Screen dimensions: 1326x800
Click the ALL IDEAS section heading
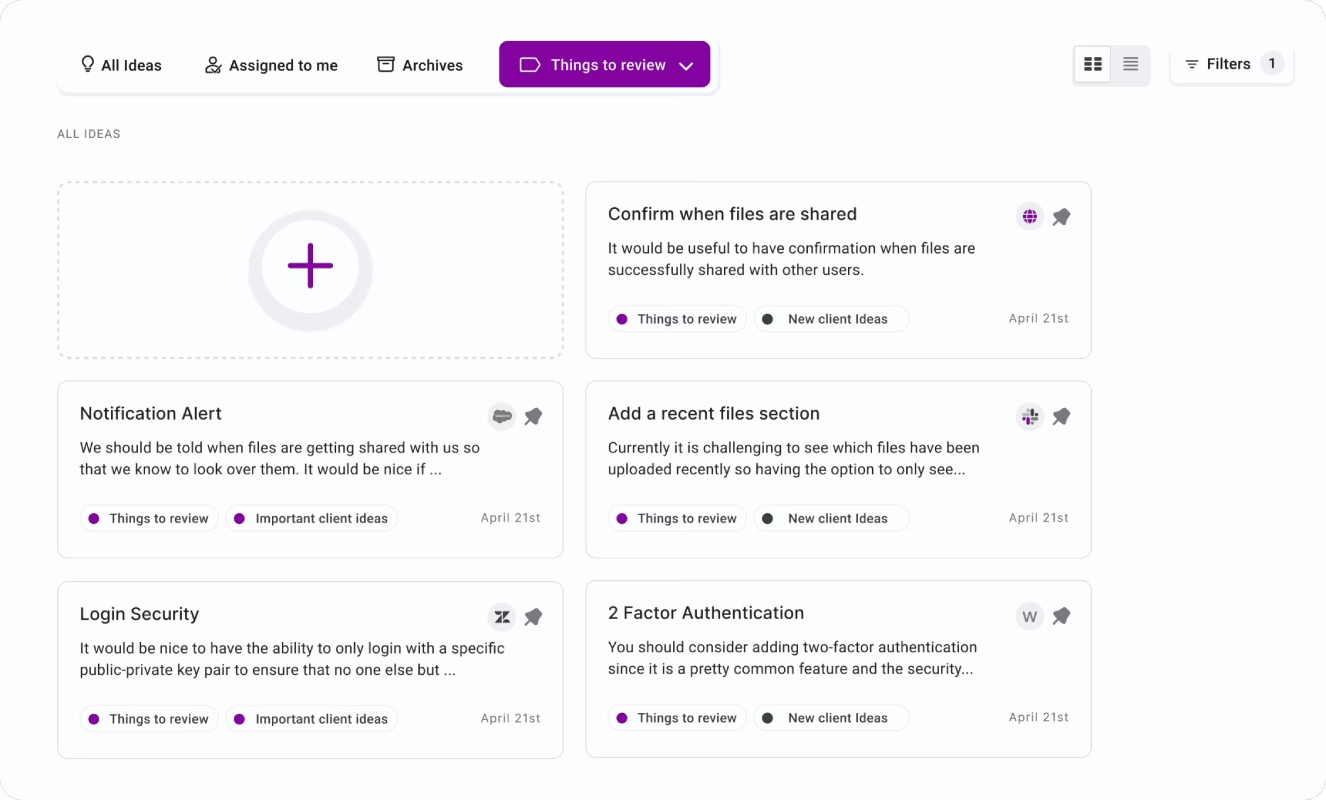[89, 134]
